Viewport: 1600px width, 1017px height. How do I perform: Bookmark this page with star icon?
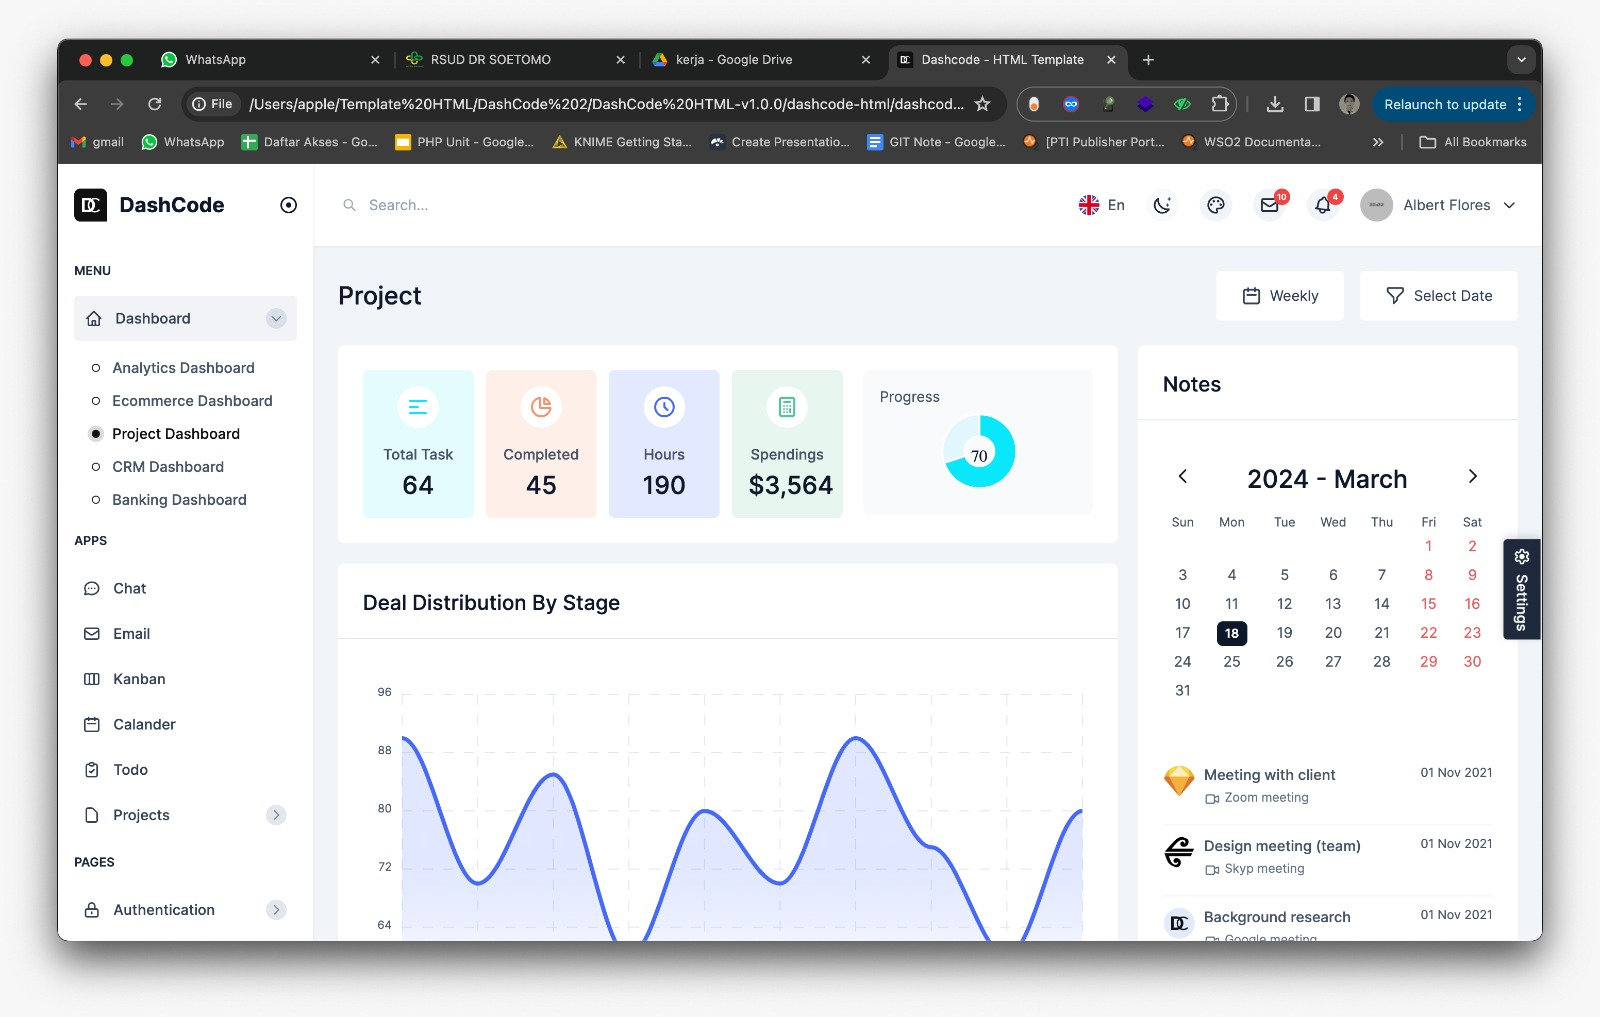coord(983,104)
